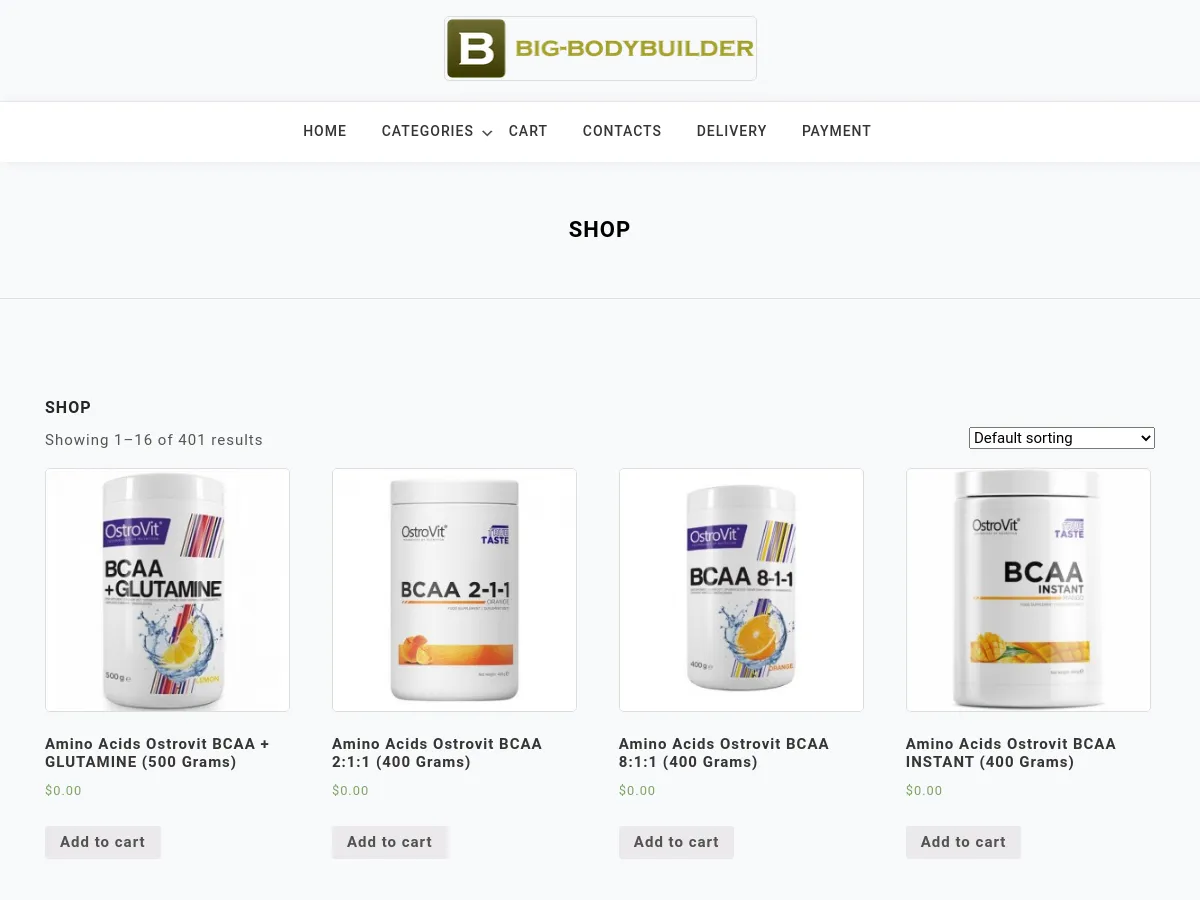Add BCAA 8:1:1 to cart
The height and width of the screenshot is (900, 1200).
coord(677,842)
